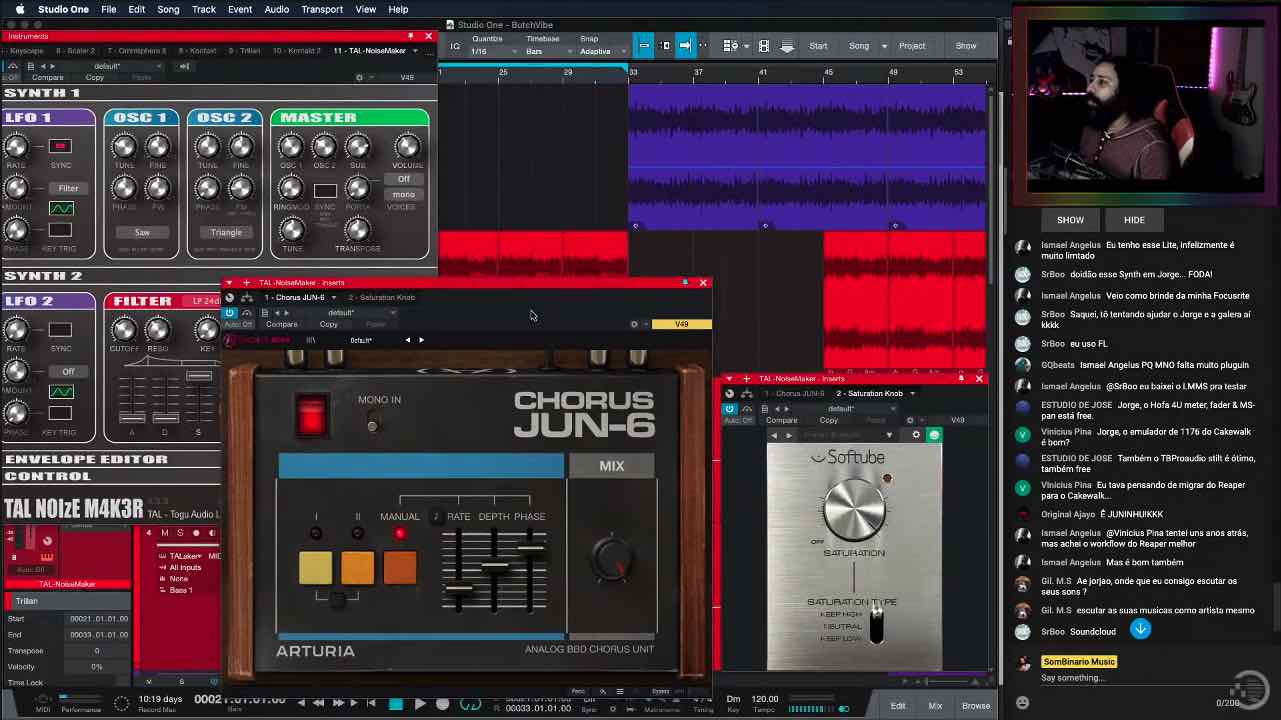This screenshot has height=720, width=1281.
Task: Open the instrument tab list dropdown arrow
Action: pyautogui.click(x=417, y=51)
